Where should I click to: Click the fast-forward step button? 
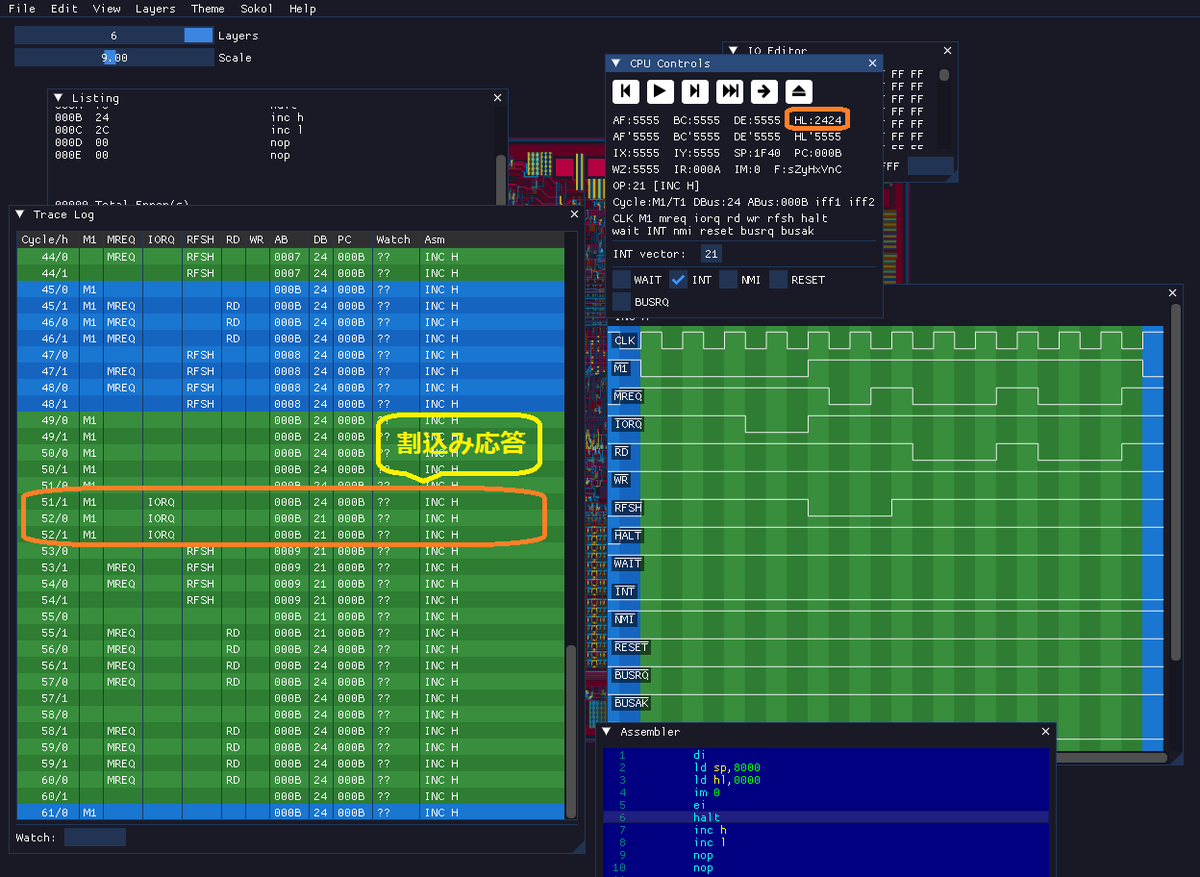(x=730, y=92)
